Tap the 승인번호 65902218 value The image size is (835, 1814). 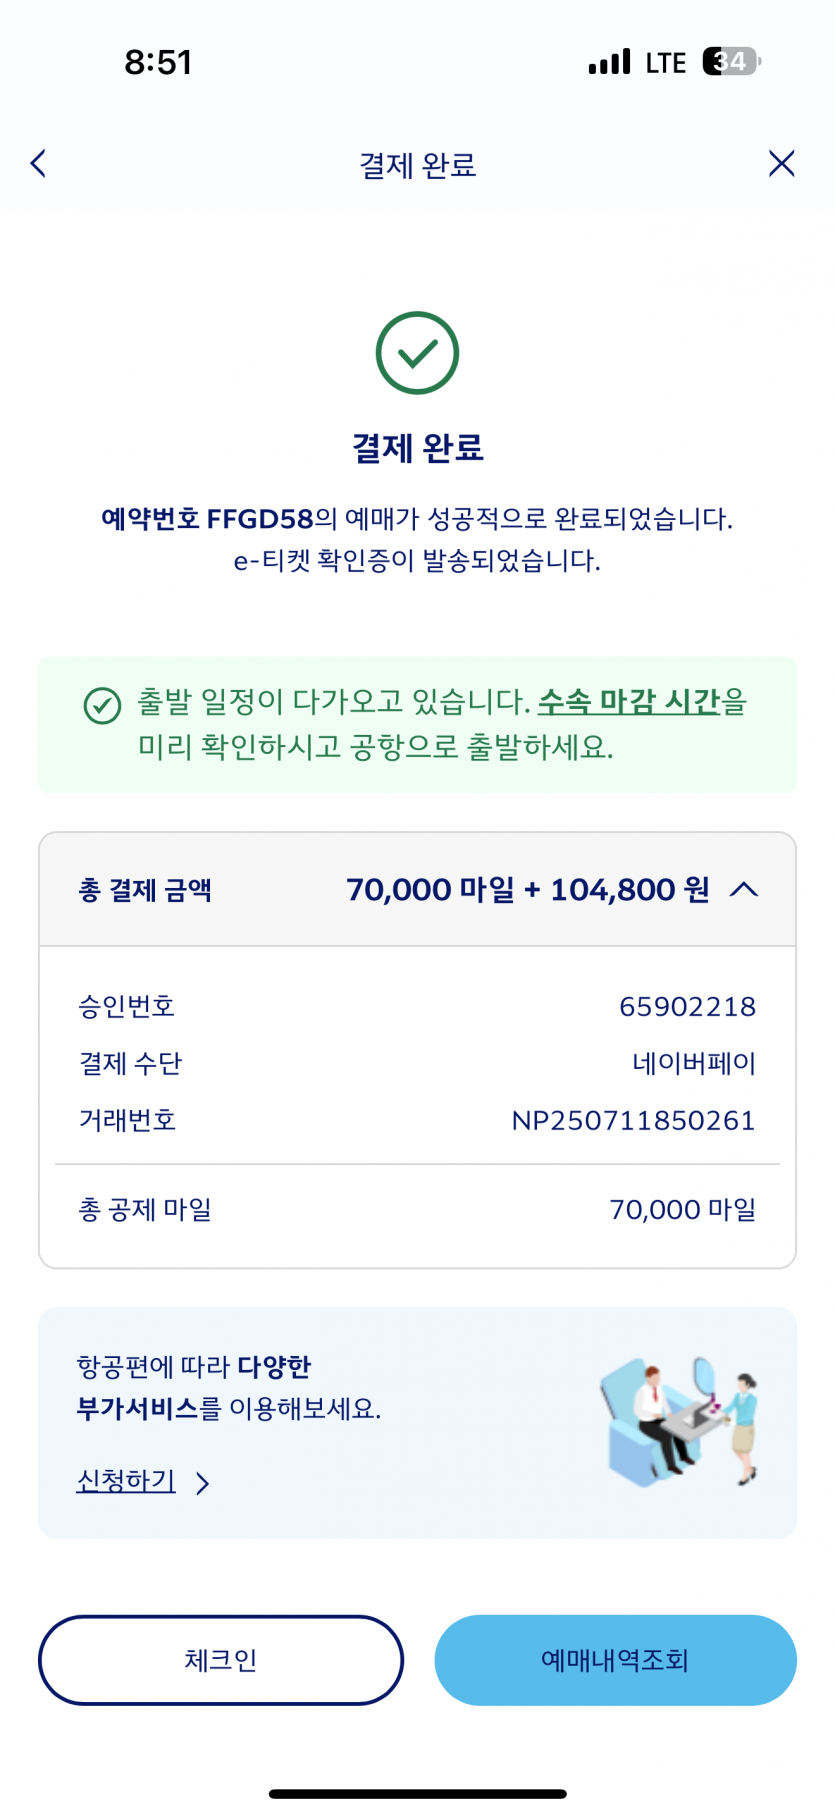coord(687,1006)
